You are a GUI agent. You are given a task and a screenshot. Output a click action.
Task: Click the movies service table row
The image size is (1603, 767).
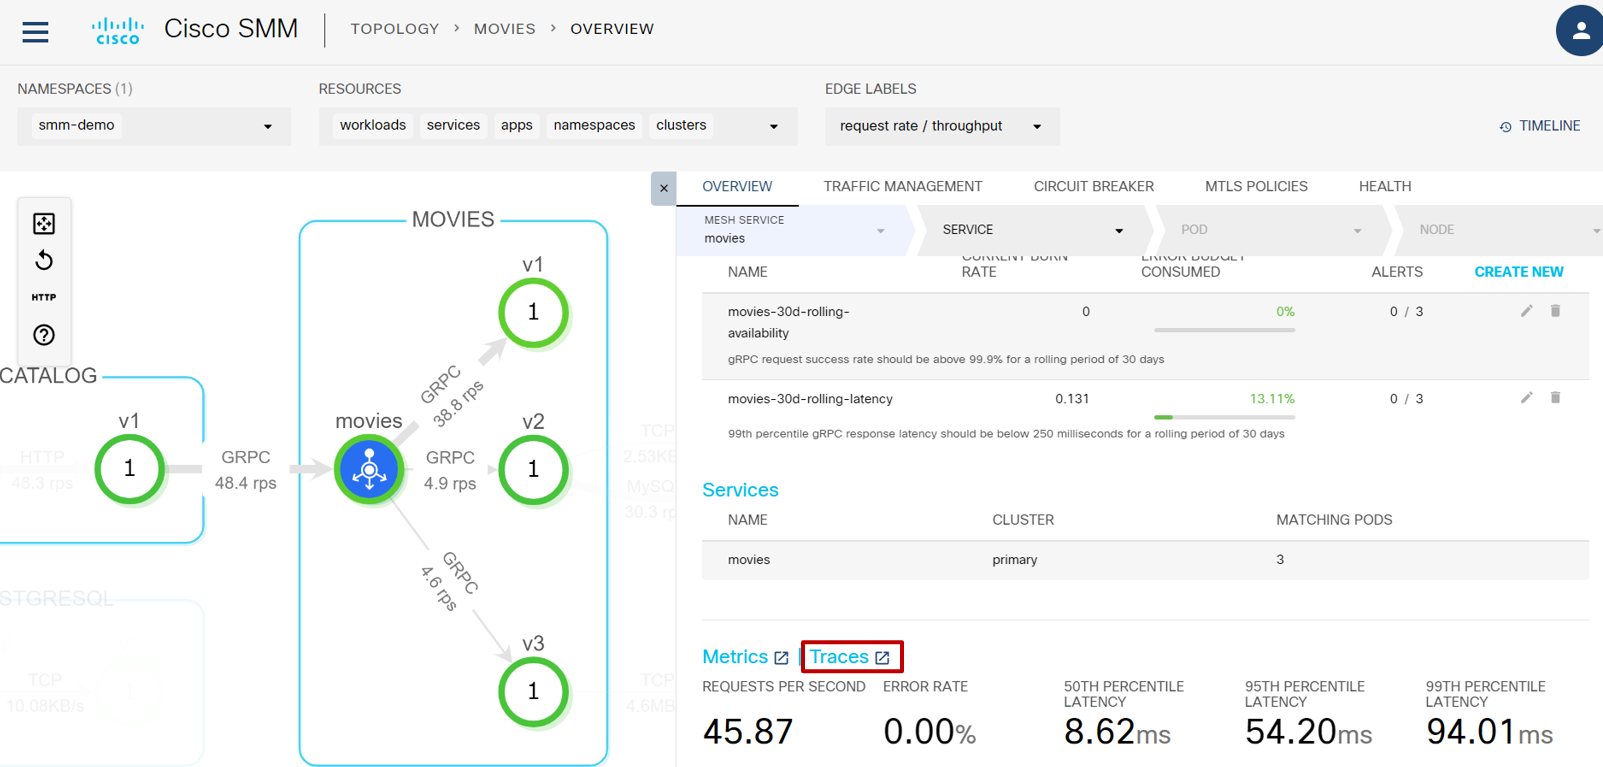click(1145, 560)
